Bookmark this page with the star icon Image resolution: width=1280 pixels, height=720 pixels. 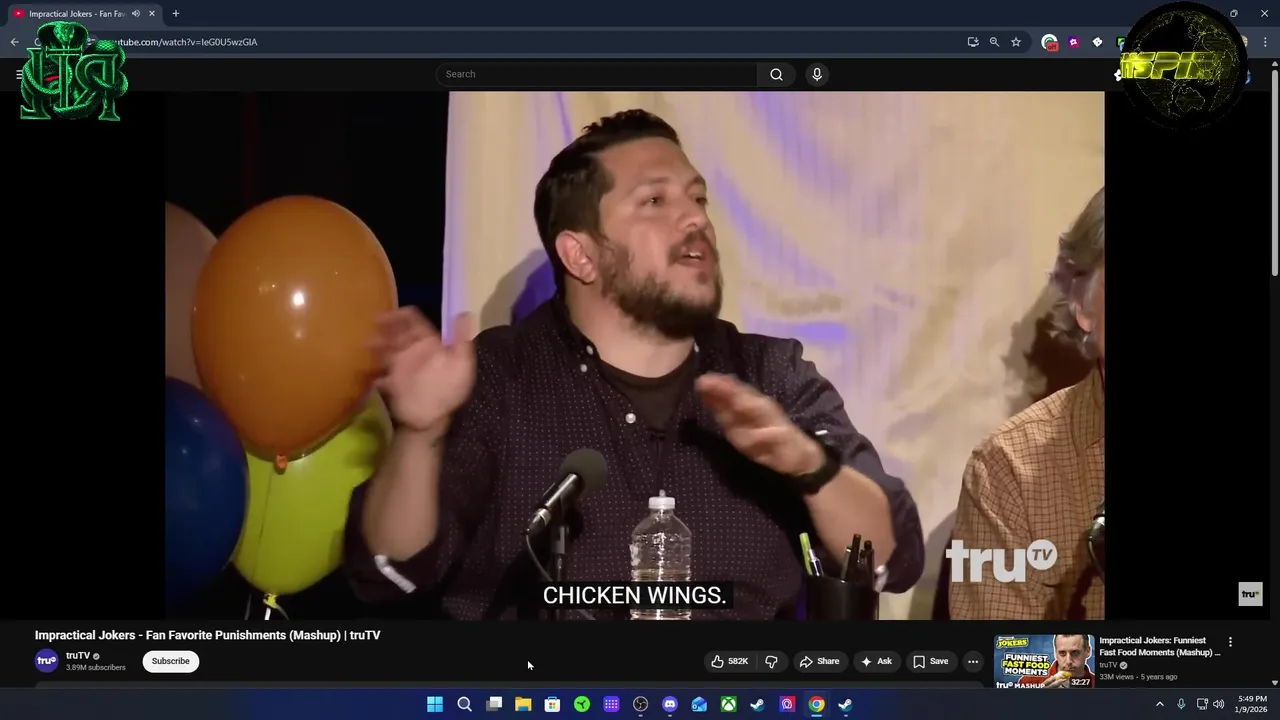(x=1016, y=42)
